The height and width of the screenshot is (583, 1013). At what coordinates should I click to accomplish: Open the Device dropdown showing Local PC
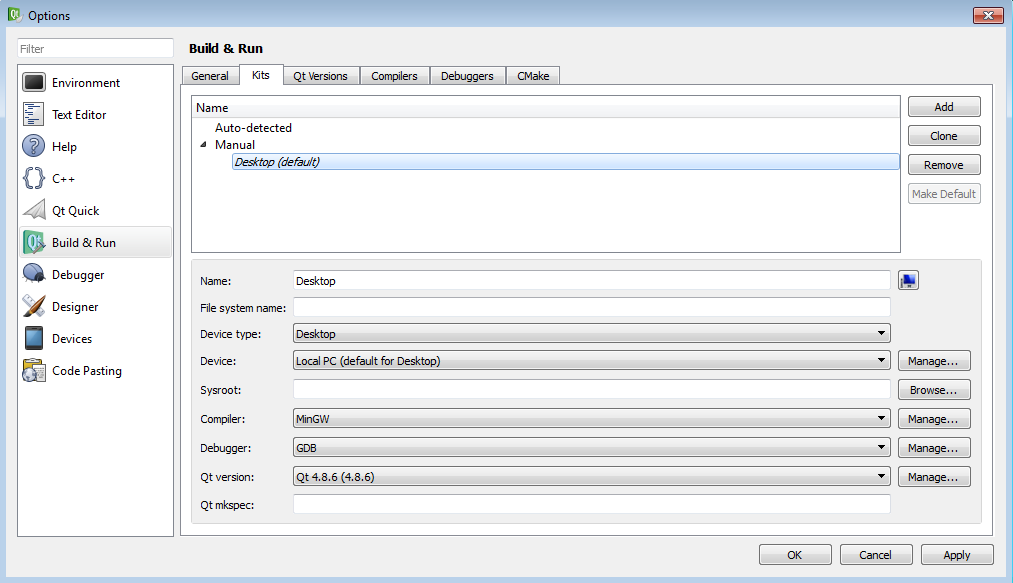(x=592, y=361)
